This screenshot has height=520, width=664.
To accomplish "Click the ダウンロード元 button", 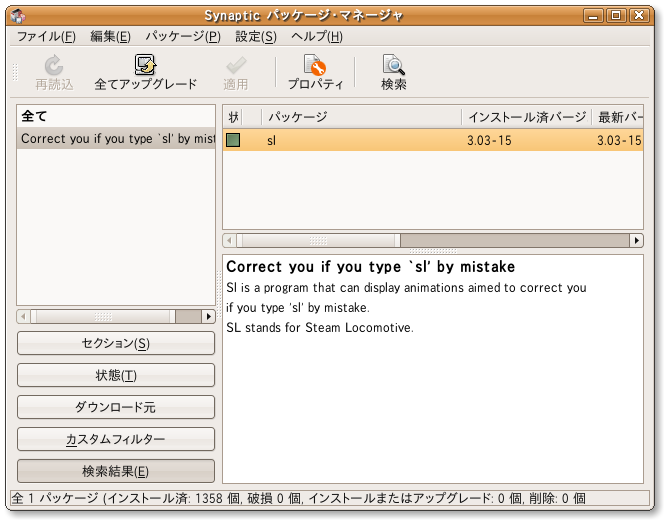I will click(116, 407).
